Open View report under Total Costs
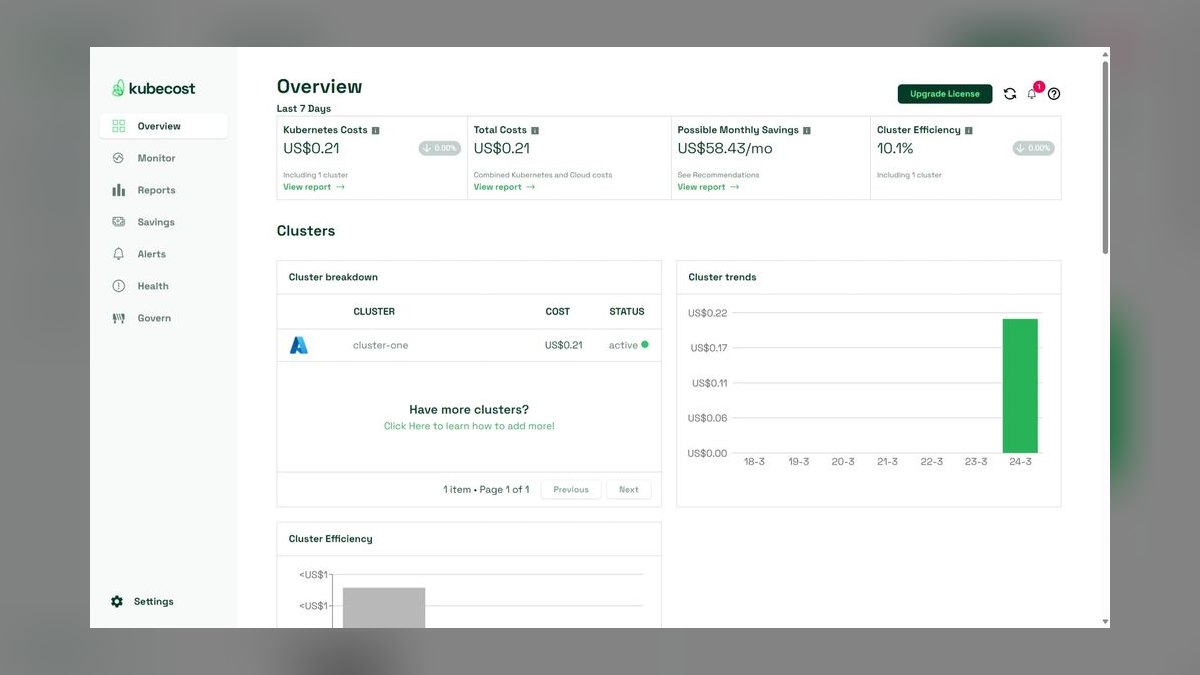 coord(504,187)
